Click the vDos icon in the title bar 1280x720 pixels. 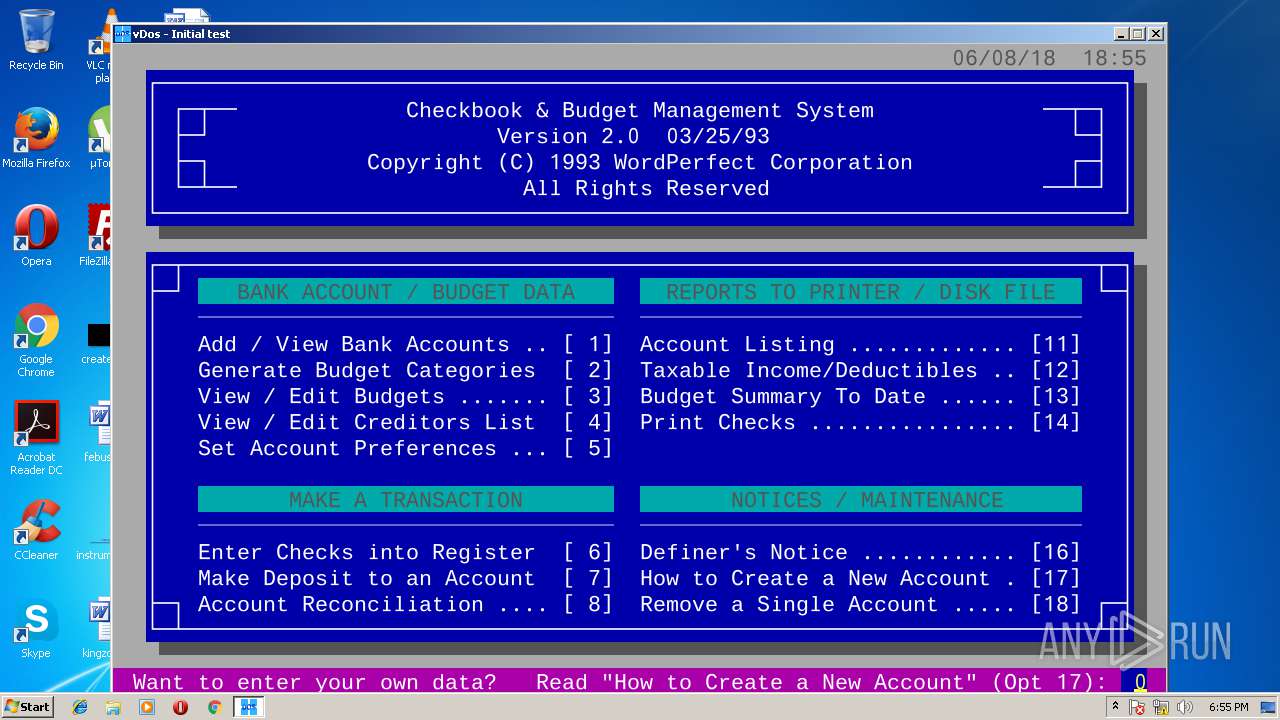point(123,33)
